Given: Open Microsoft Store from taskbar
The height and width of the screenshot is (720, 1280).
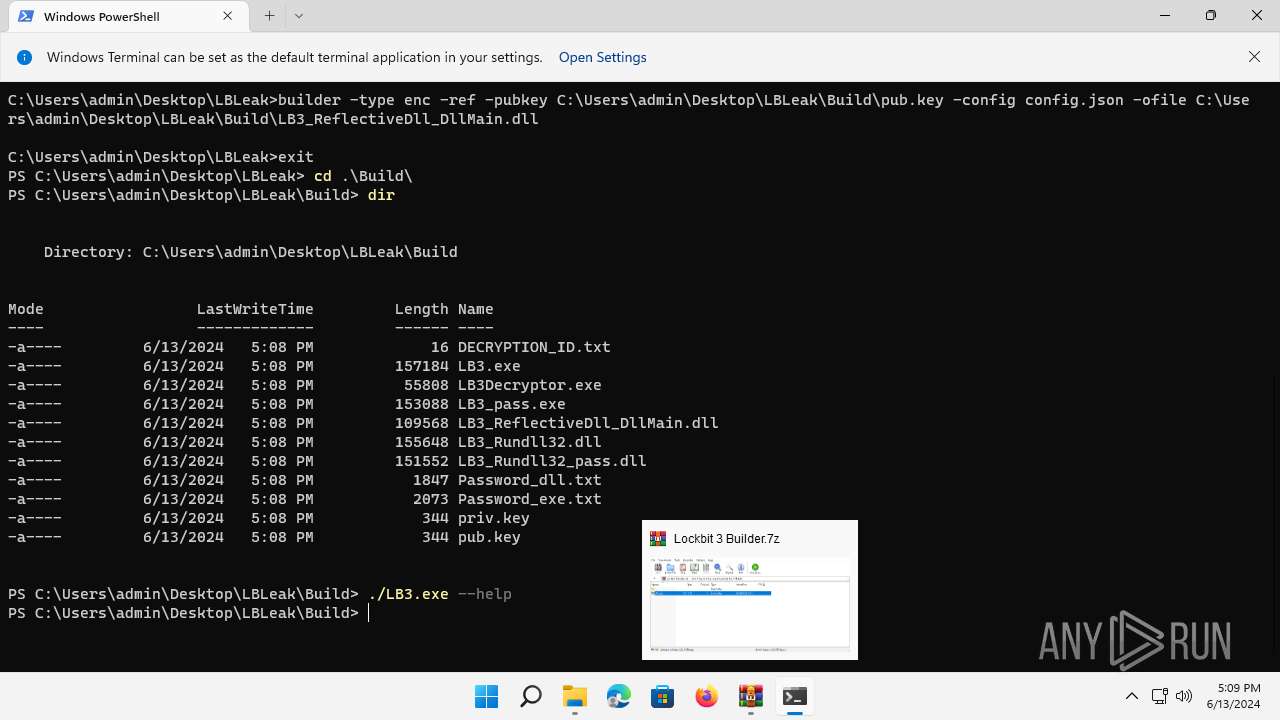Looking at the screenshot, I should coord(662,696).
